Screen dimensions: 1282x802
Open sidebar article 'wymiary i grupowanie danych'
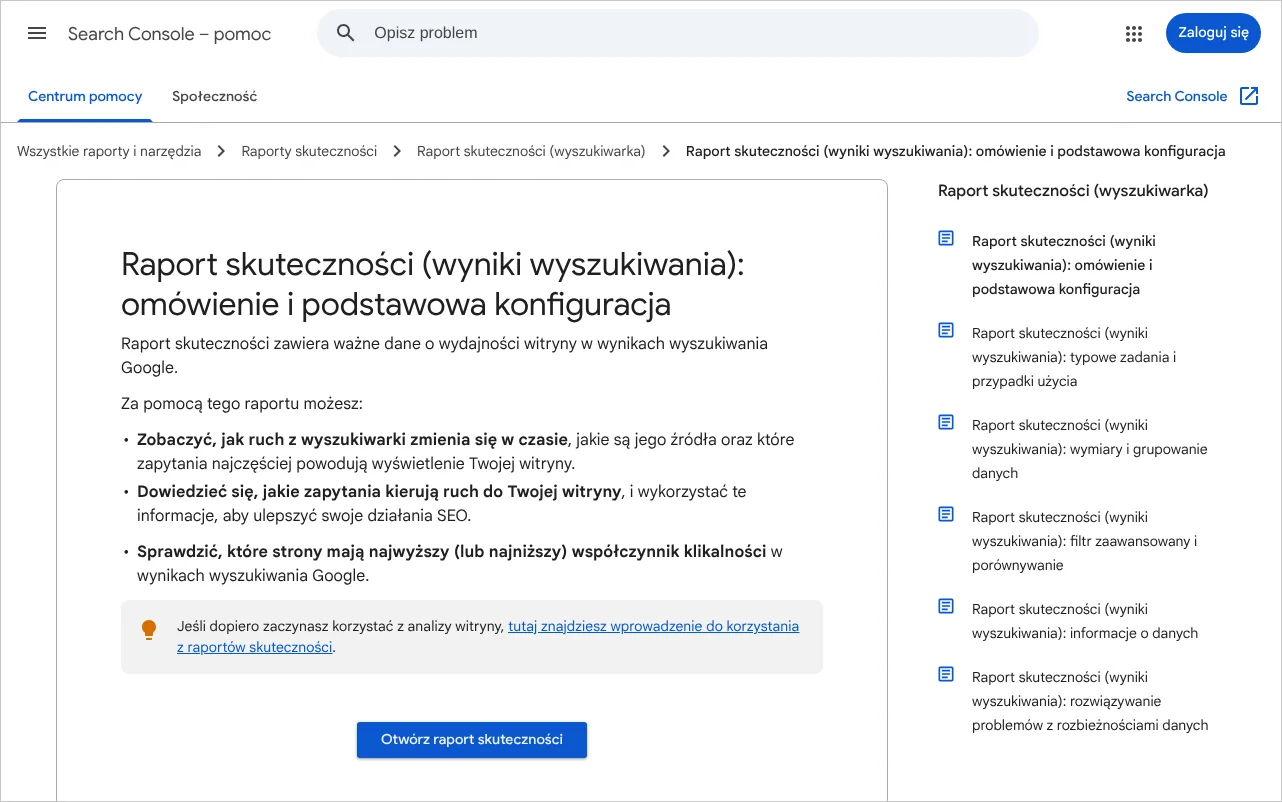coord(1090,449)
